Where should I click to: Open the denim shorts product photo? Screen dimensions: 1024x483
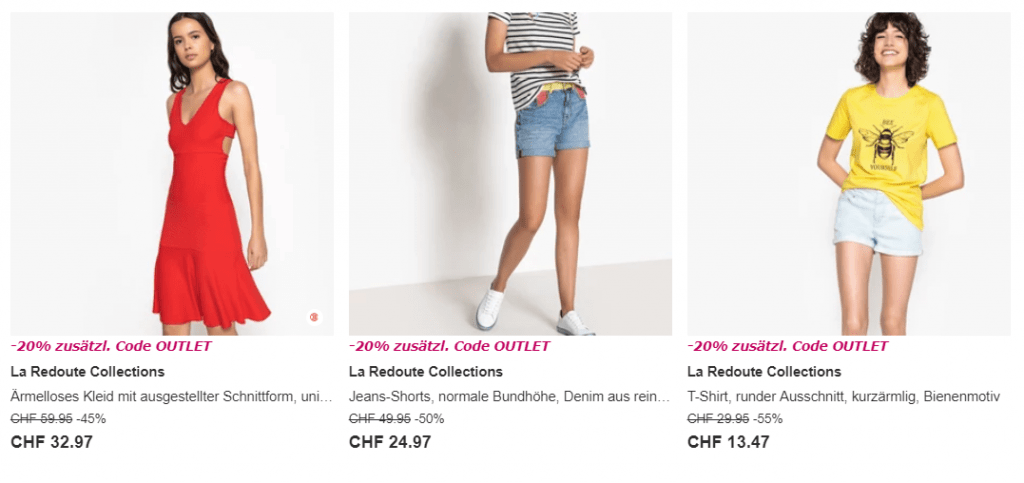[x=510, y=173]
